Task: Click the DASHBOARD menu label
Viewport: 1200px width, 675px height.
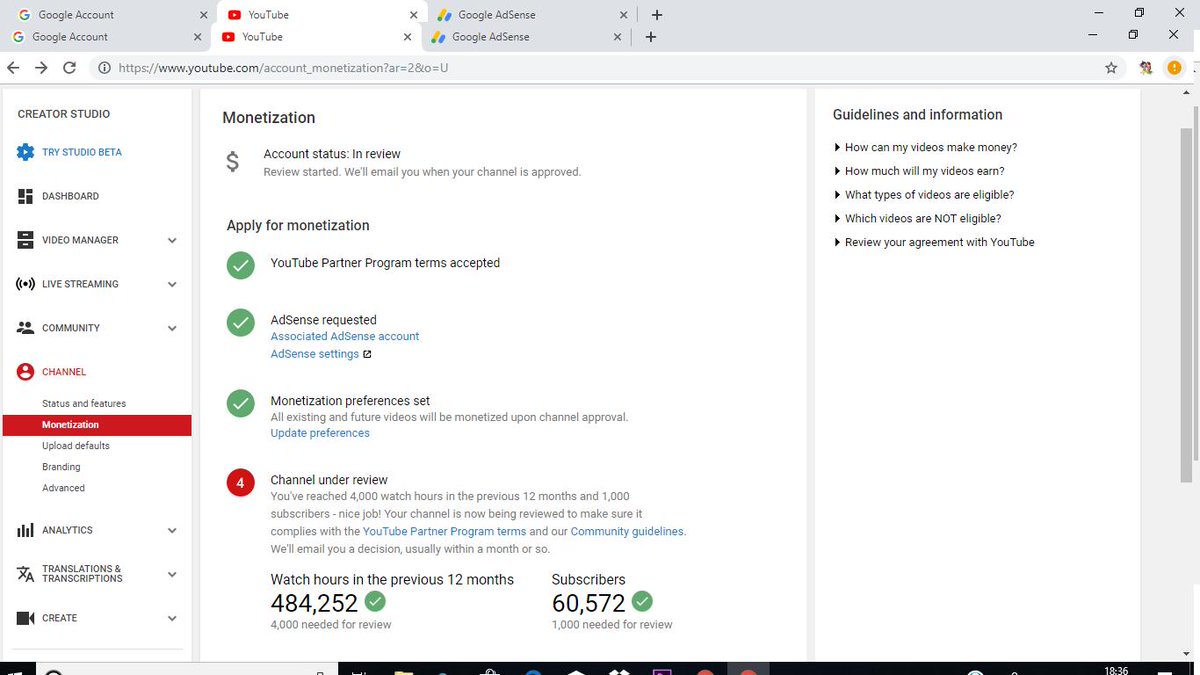Action: tap(70, 196)
